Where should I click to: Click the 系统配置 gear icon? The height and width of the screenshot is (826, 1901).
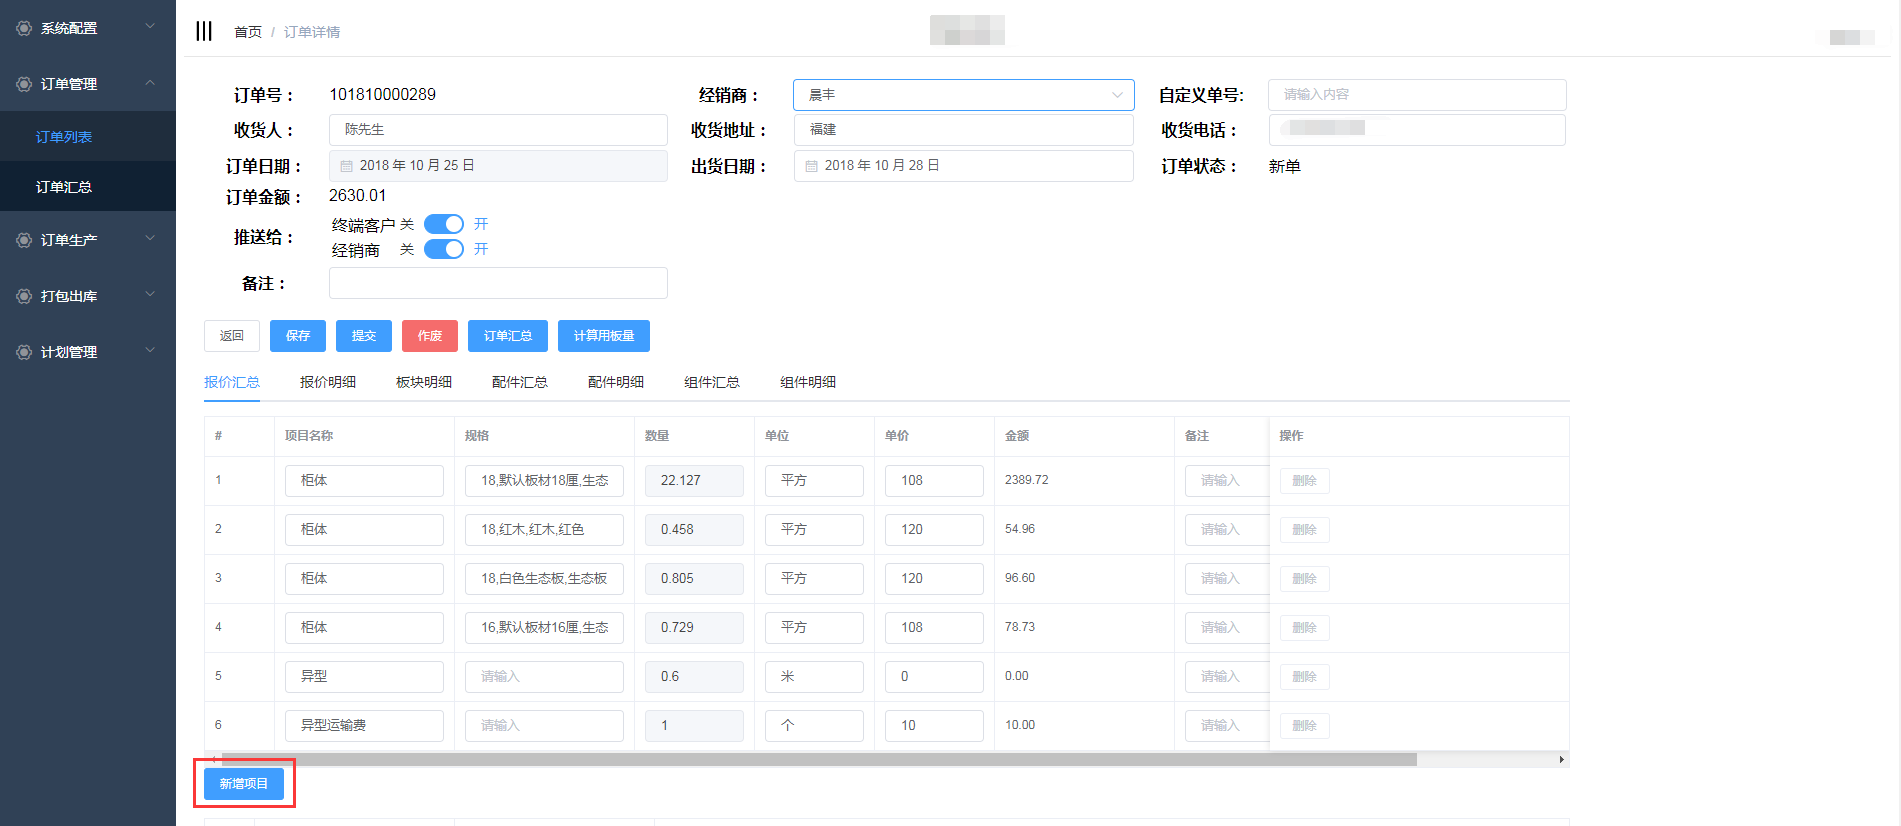tap(24, 28)
